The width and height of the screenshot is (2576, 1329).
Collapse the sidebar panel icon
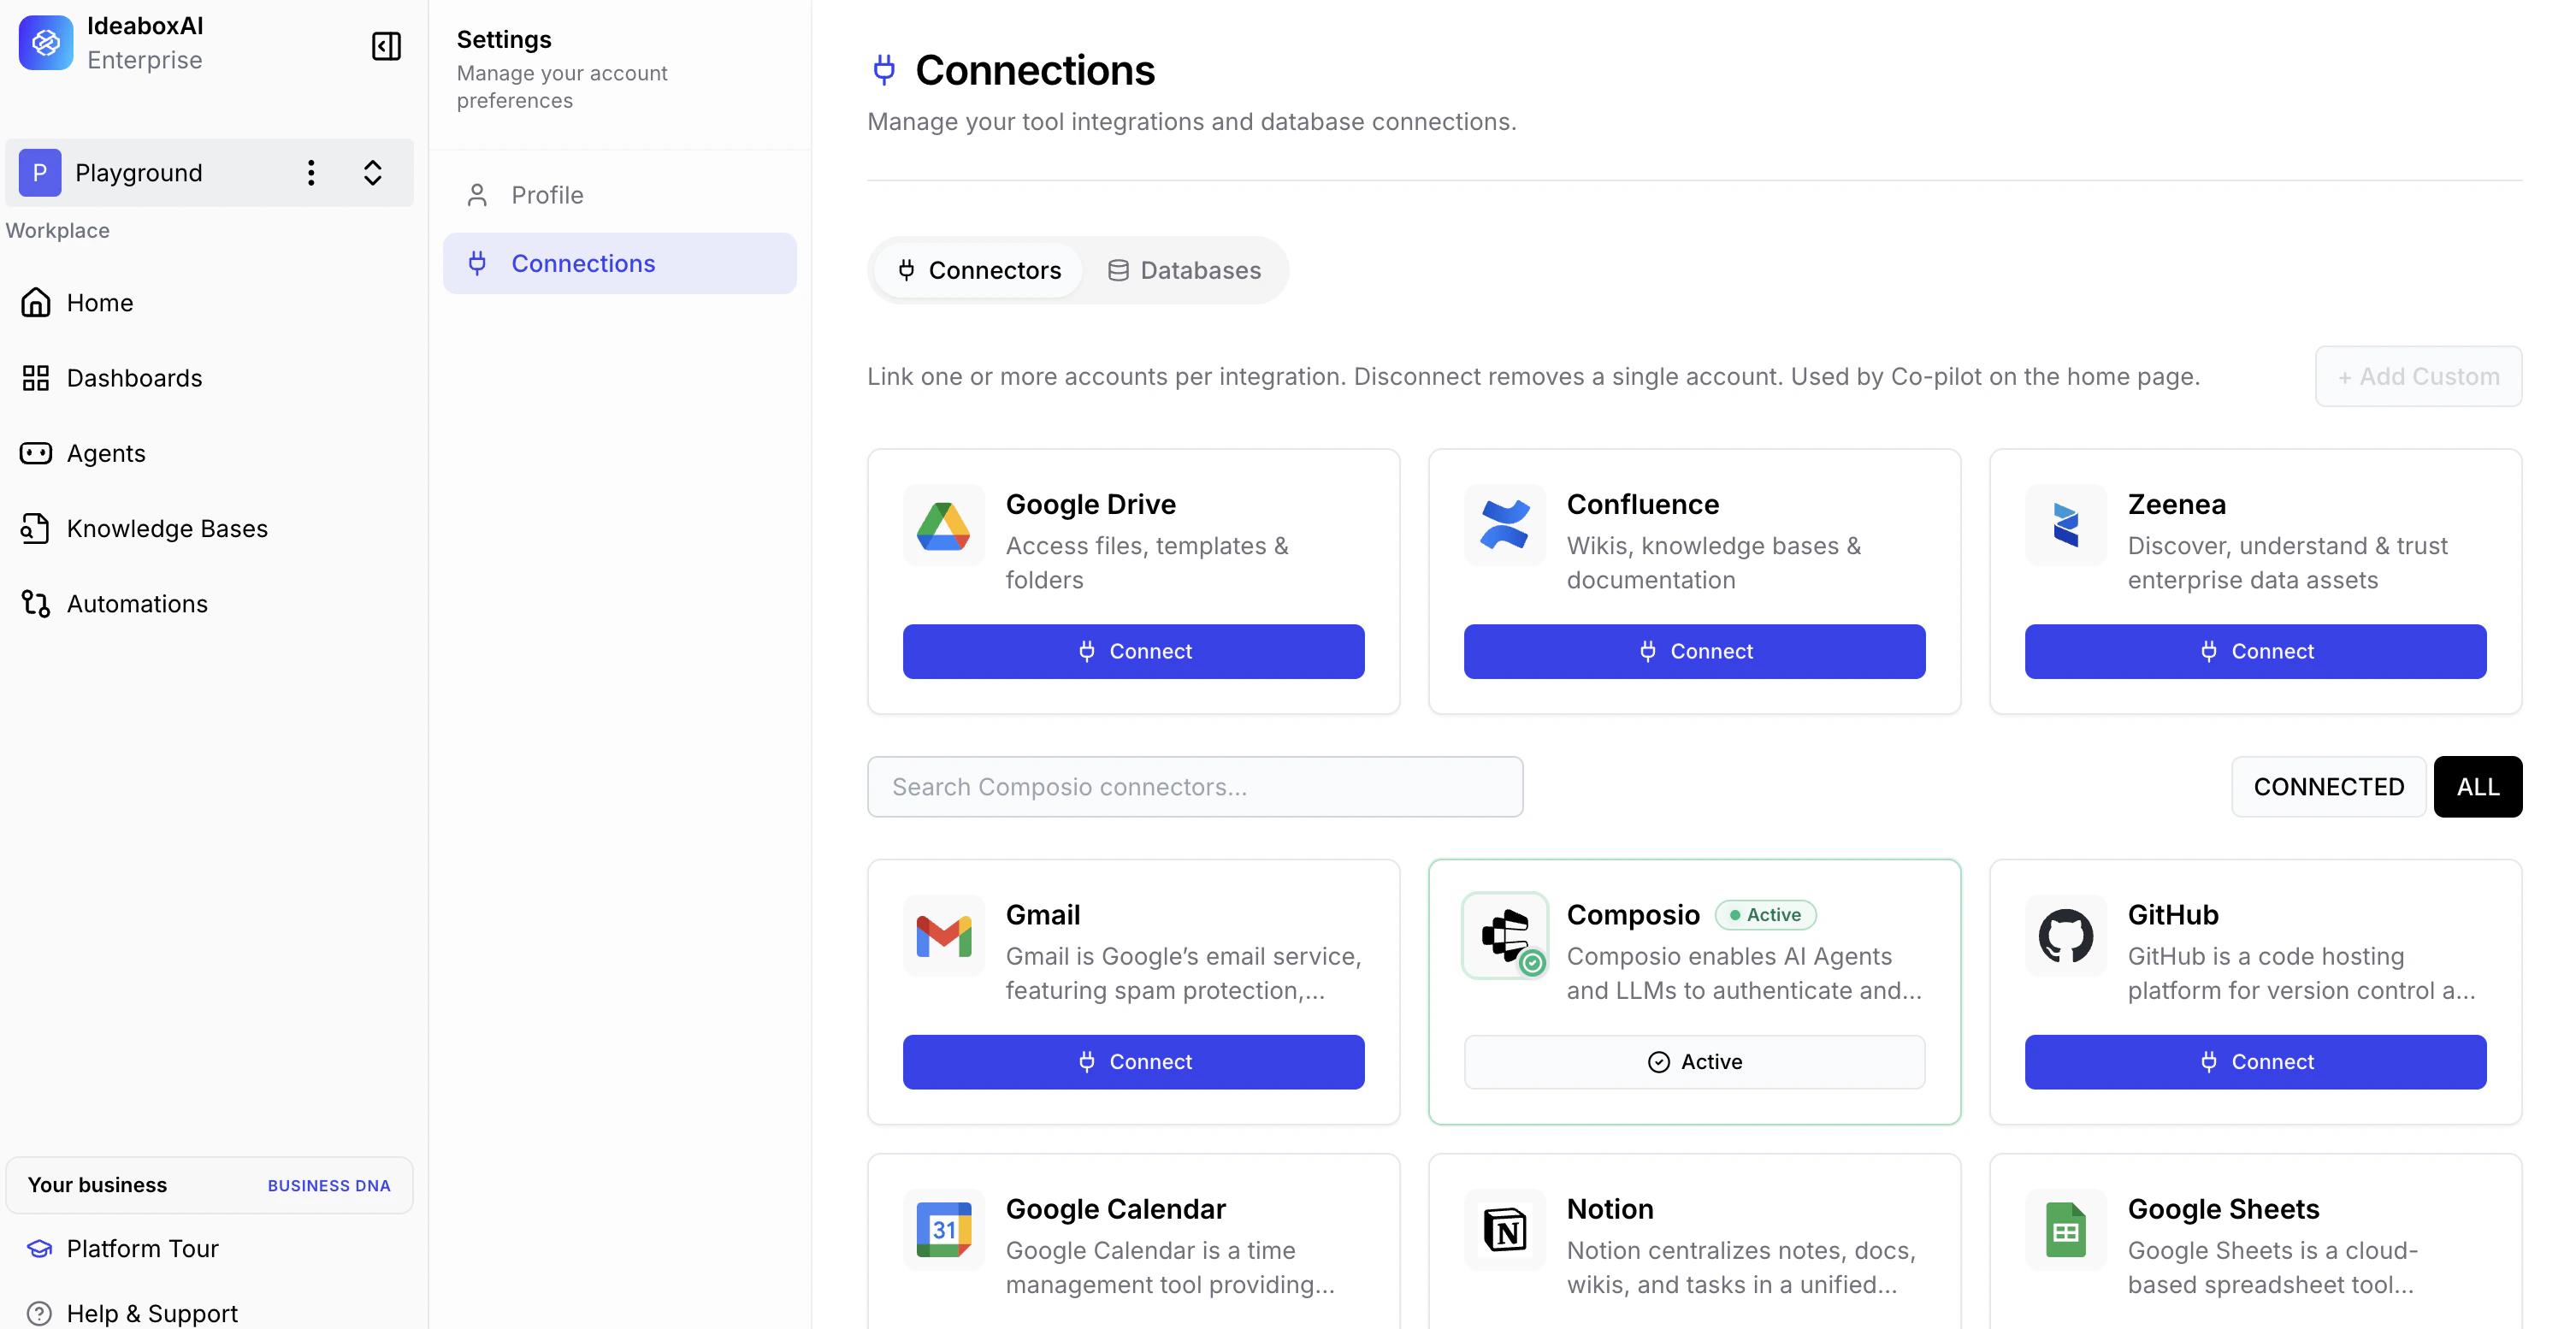point(386,46)
